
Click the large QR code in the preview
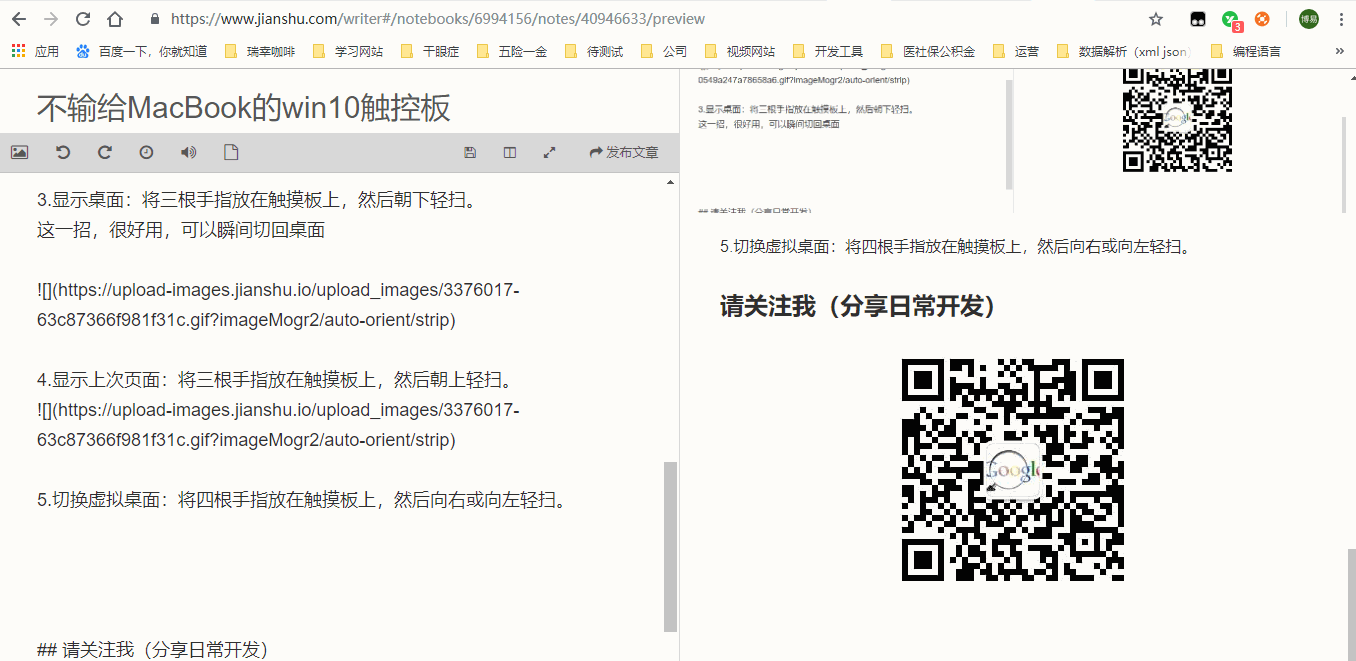pos(1012,469)
